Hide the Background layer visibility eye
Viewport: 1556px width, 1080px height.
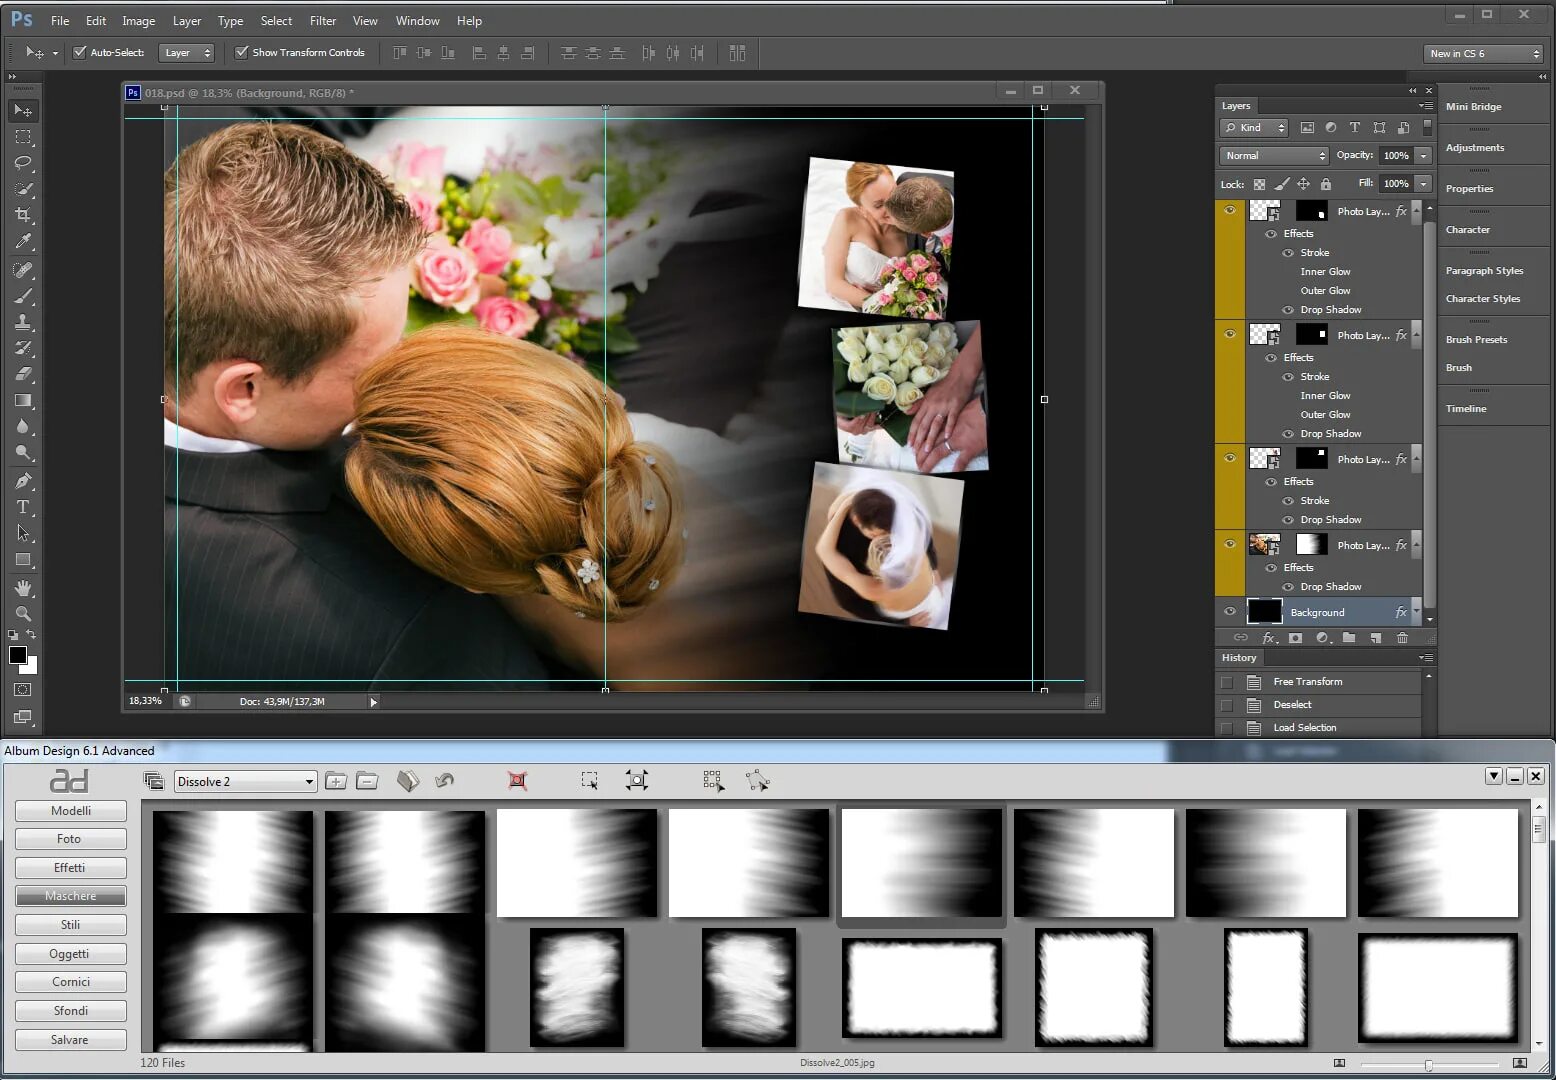(x=1230, y=612)
